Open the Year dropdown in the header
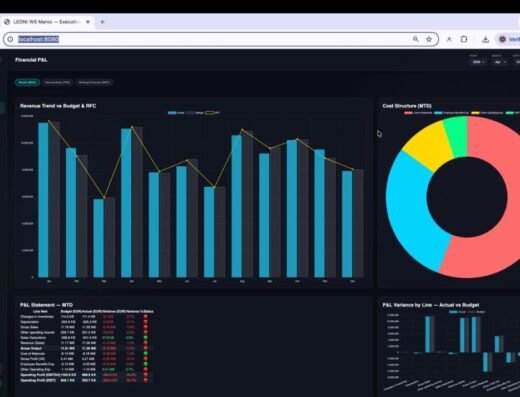520x397 pixels. click(x=478, y=62)
